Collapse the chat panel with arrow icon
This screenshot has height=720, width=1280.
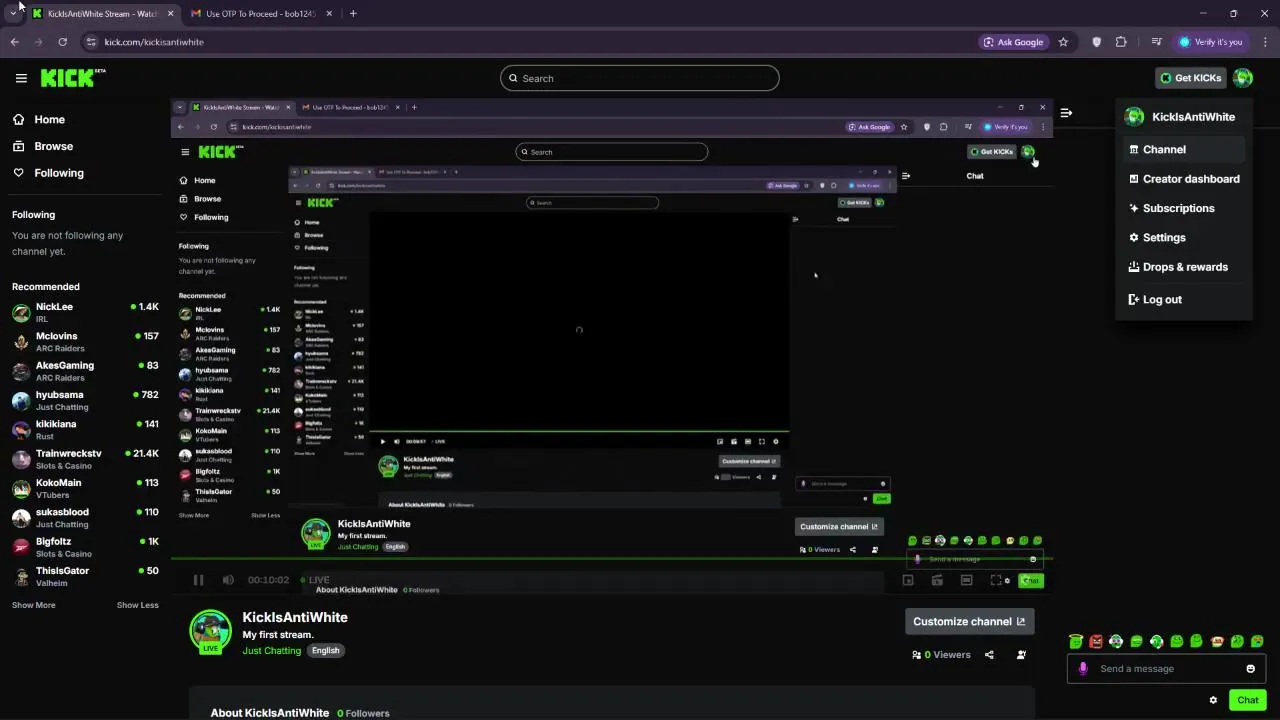[x=1066, y=113]
